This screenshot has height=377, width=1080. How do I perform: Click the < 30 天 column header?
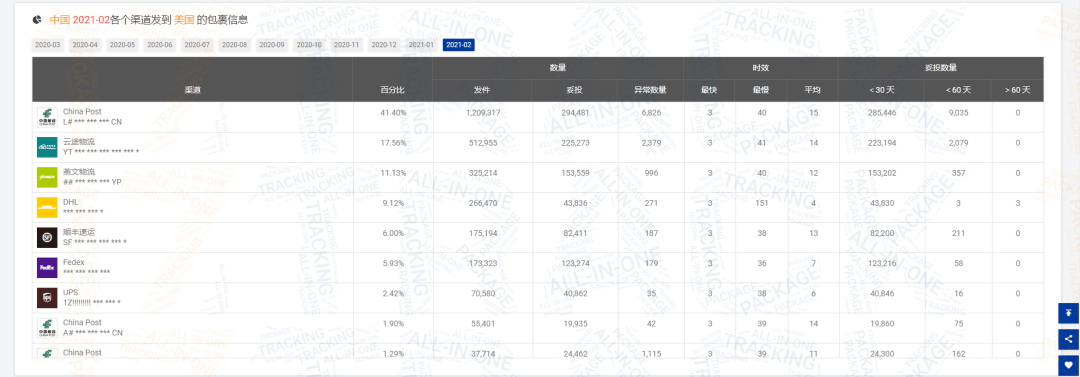pyautogui.click(x=882, y=90)
